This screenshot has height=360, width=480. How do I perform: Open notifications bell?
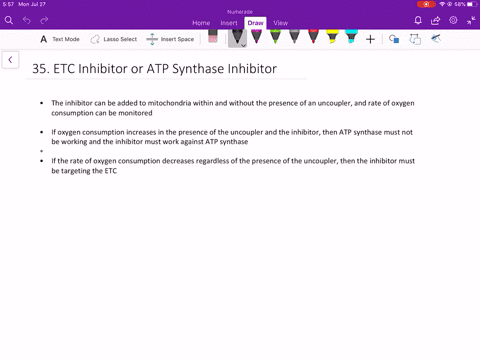pyautogui.click(x=418, y=21)
